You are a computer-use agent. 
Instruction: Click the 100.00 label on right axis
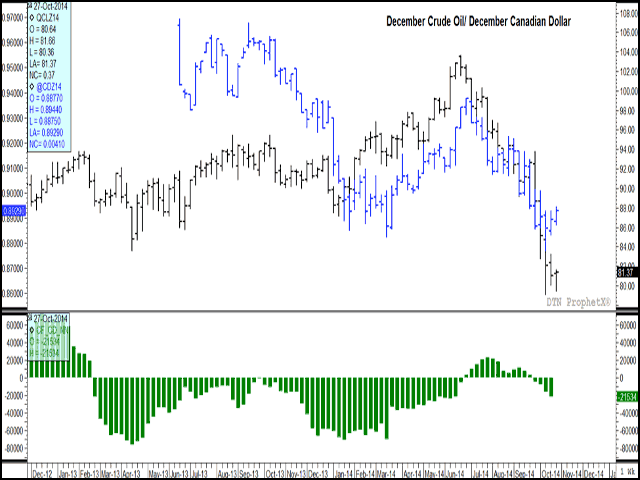[x=628, y=91]
